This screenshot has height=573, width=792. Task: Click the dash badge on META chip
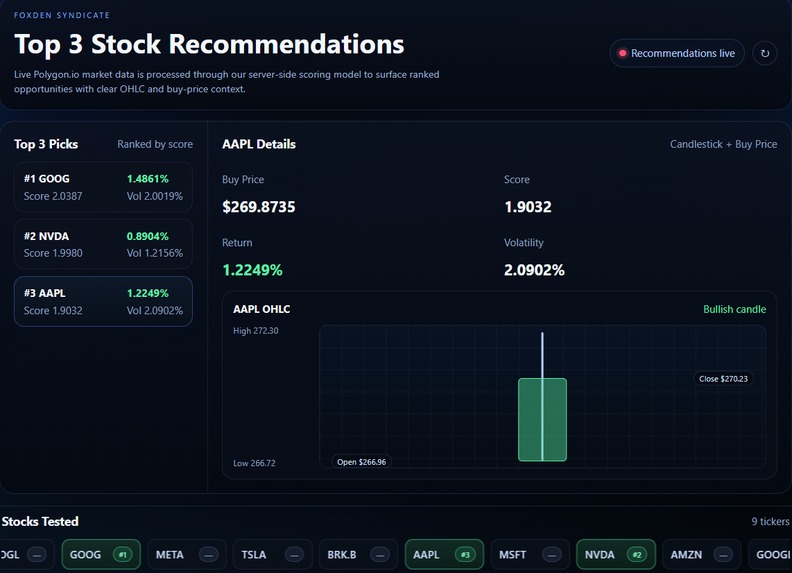(x=208, y=555)
